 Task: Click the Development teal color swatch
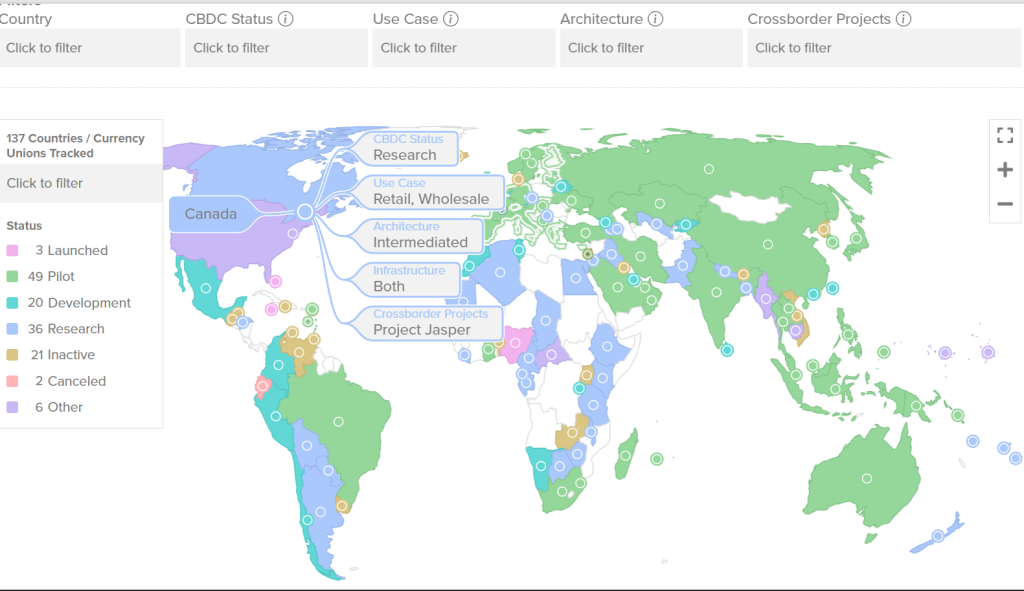coord(13,303)
